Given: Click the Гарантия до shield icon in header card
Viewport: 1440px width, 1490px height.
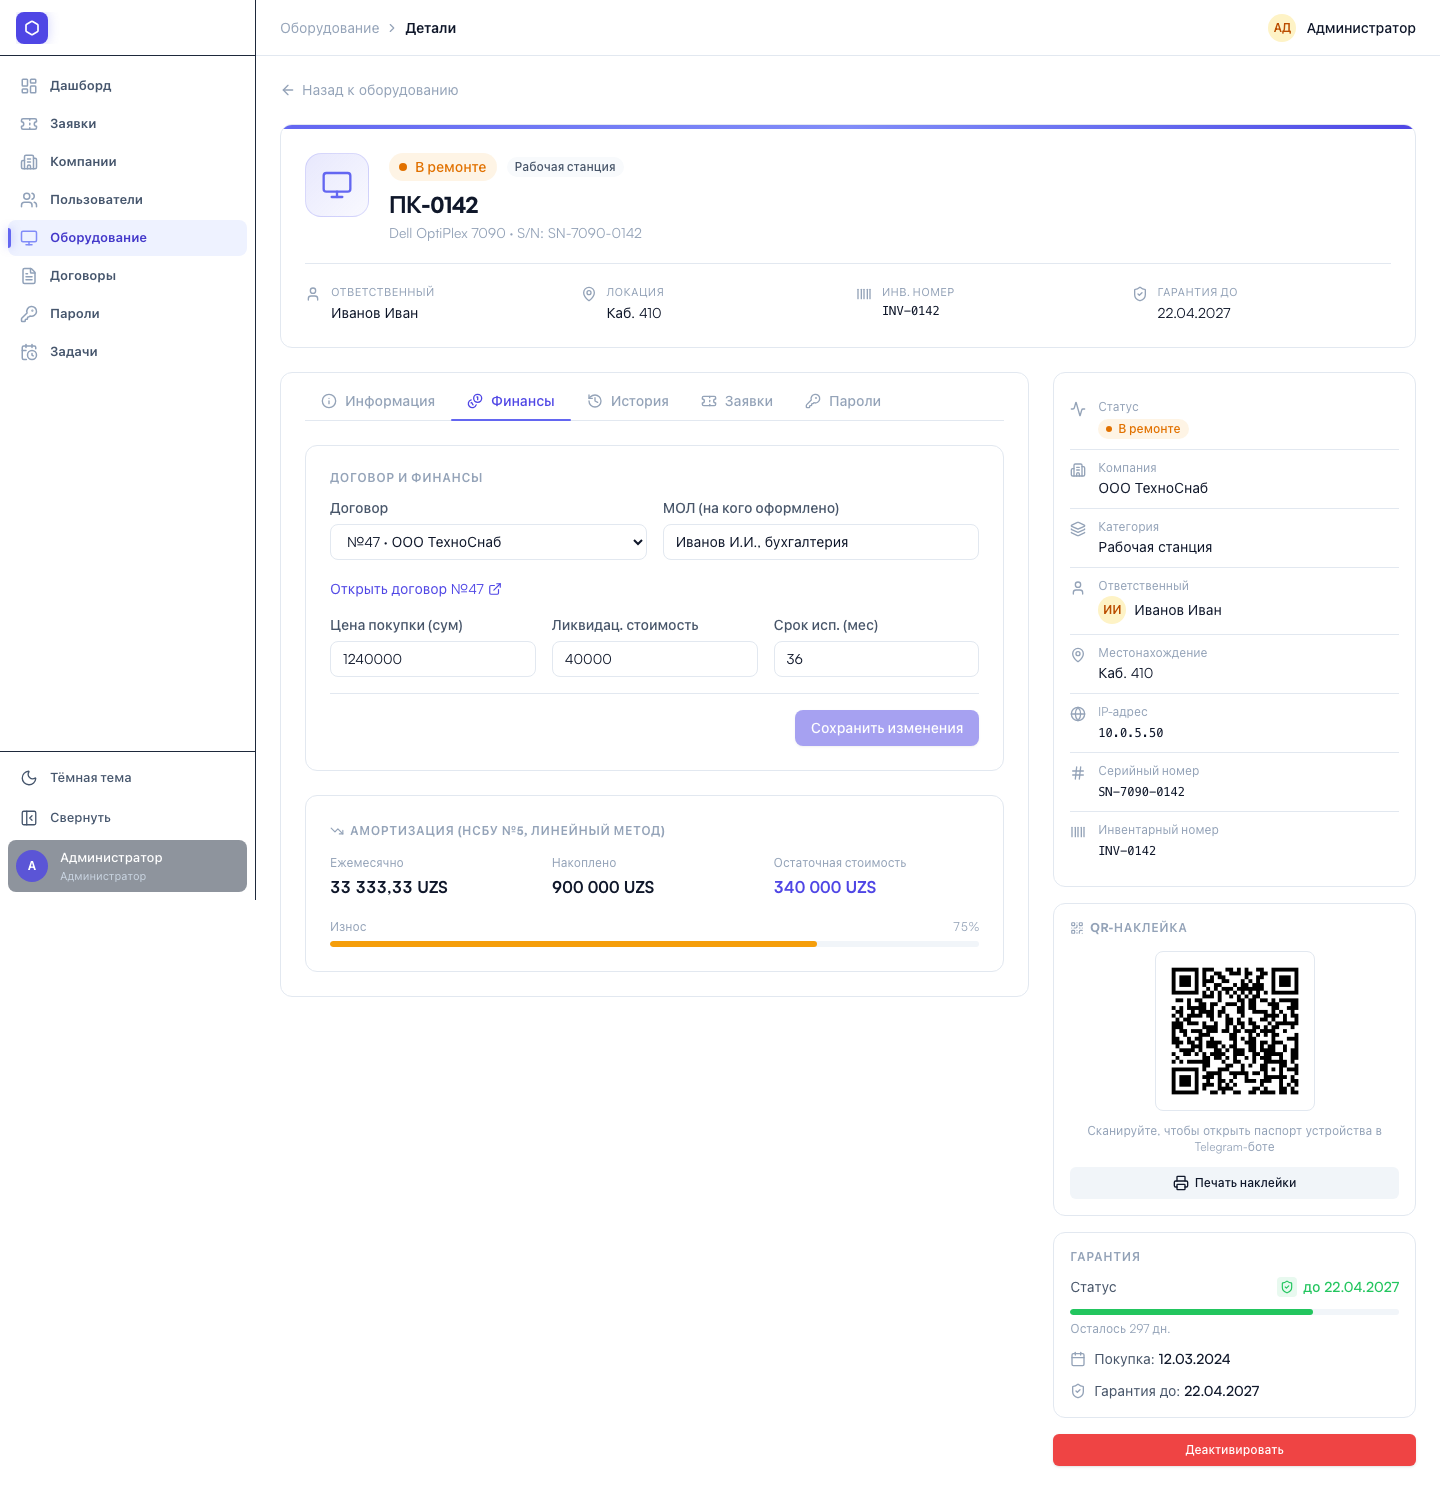Looking at the screenshot, I should point(1140,294).
